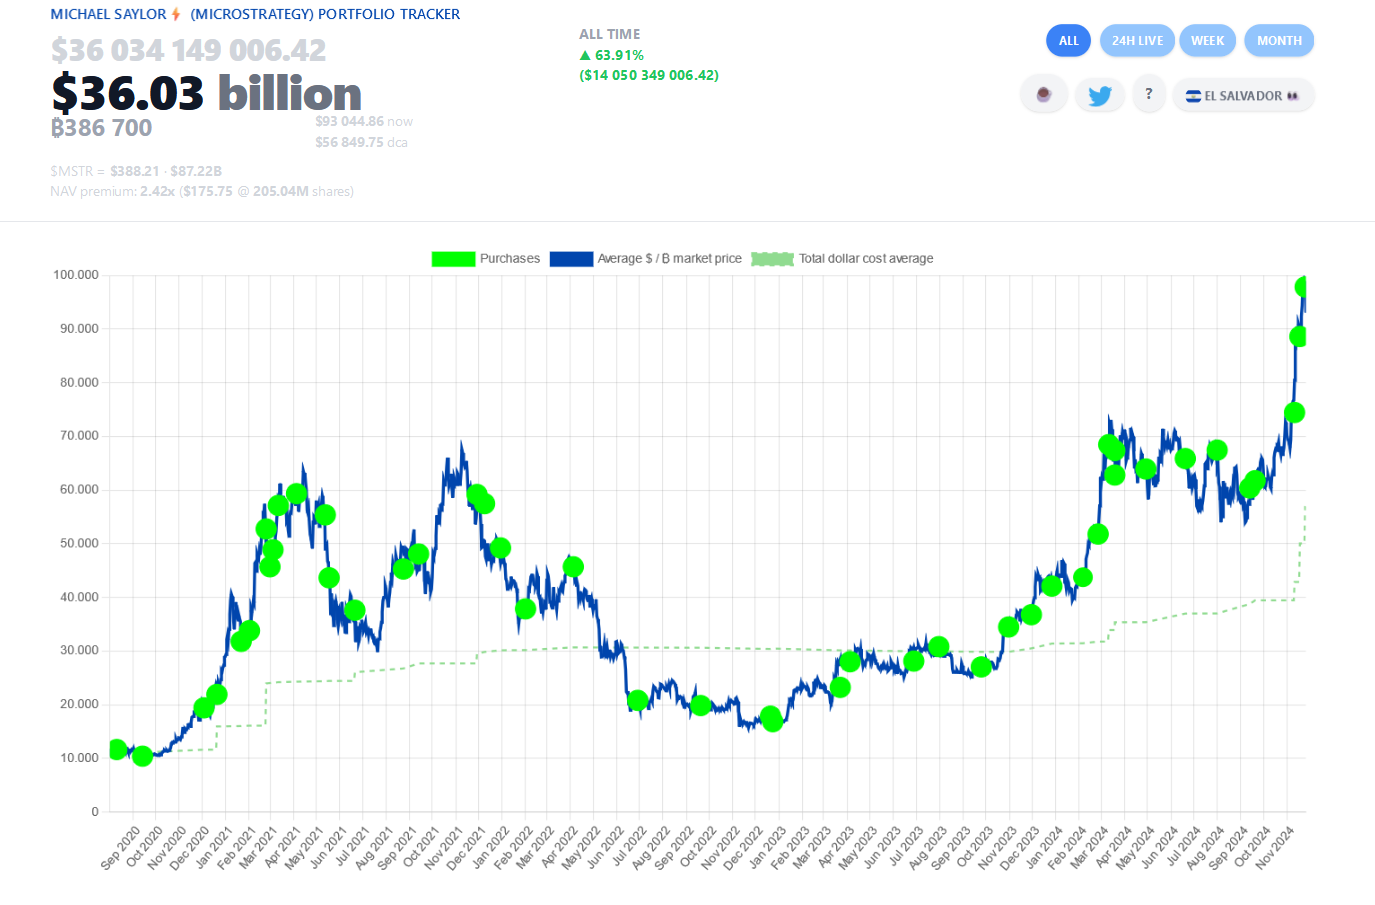Switch to the WEEK range

tap(1208, 41)
